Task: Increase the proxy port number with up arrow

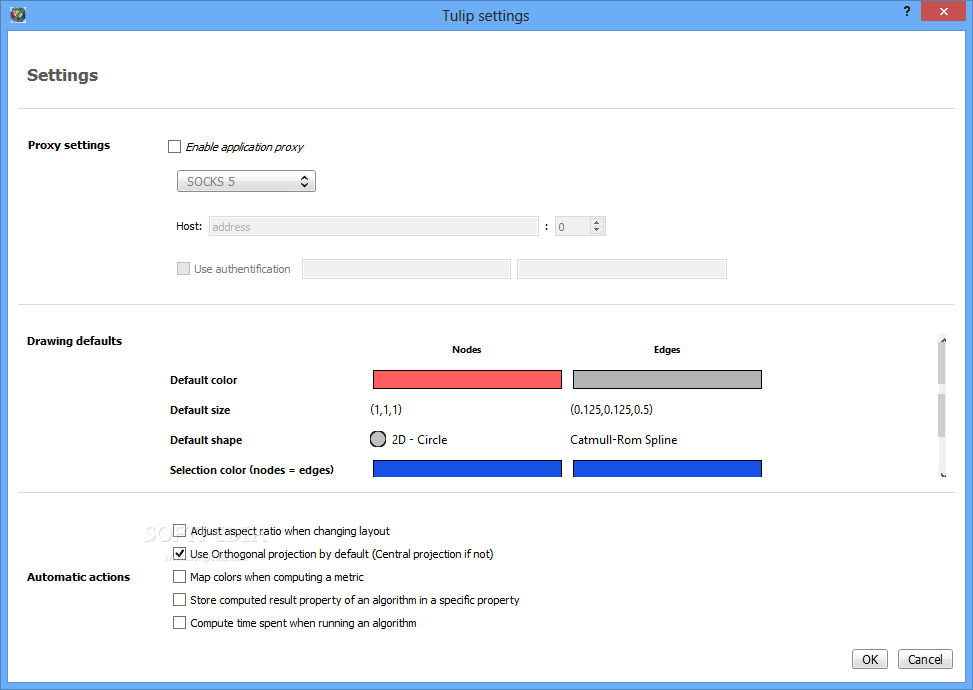Action: [596, 222]
